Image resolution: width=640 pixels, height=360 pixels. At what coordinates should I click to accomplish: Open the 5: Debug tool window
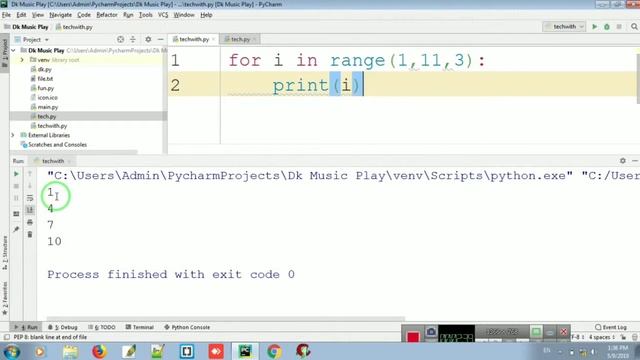[63, 327]
